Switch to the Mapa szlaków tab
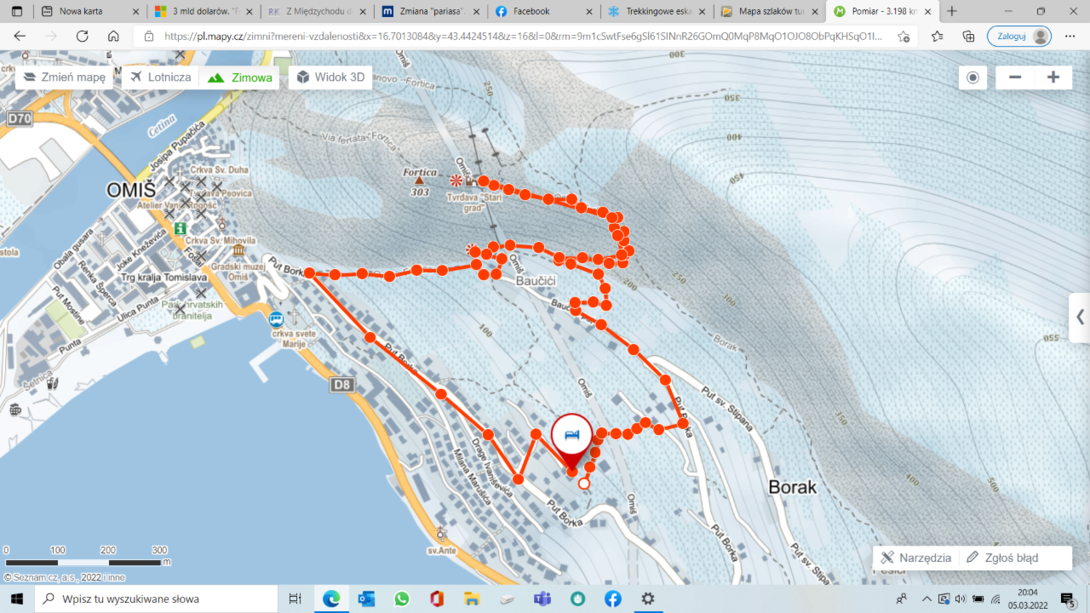 coord(770,11)
